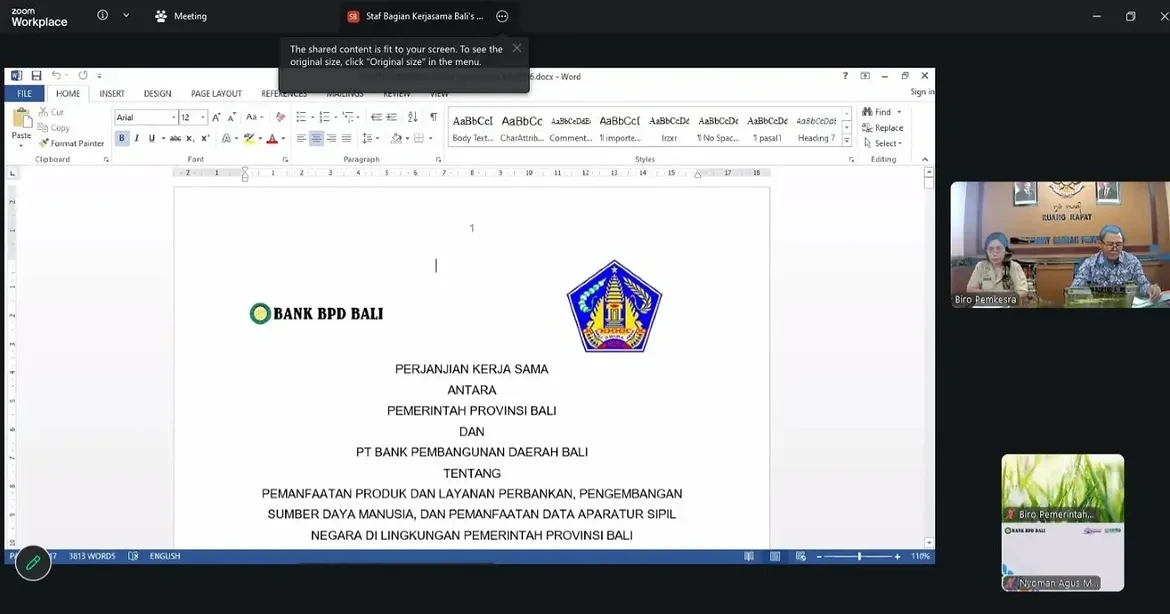The width and height of the screenshot is (1170, 614).
Task: Click the Meeting tab in Zoom
Action: (x=181, y=16)
